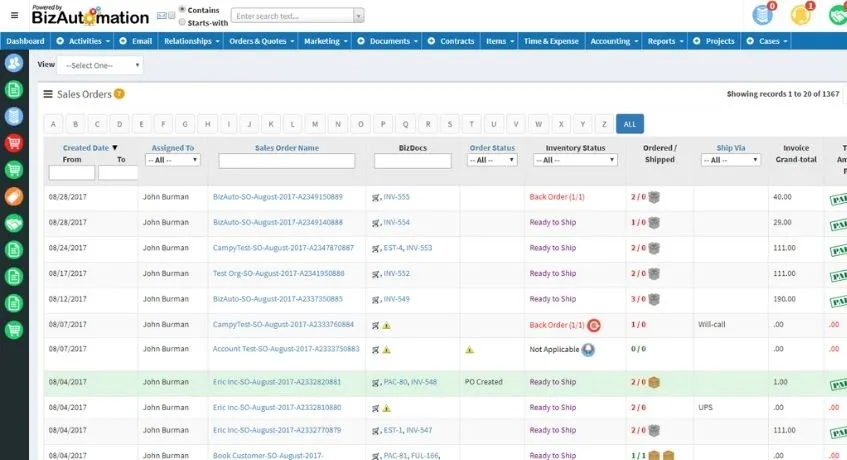Click the Will-call ship via cell
Viewport: 847px width, 460px height.
point(711,325)
